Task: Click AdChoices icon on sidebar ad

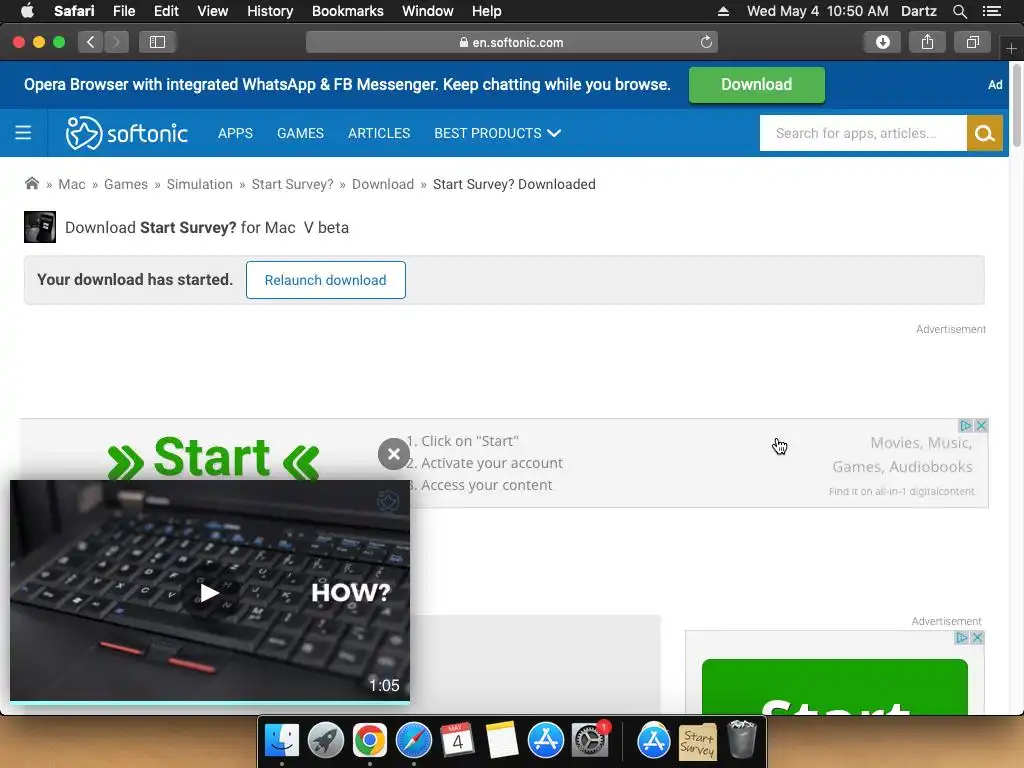Action: tap(961, 637)
